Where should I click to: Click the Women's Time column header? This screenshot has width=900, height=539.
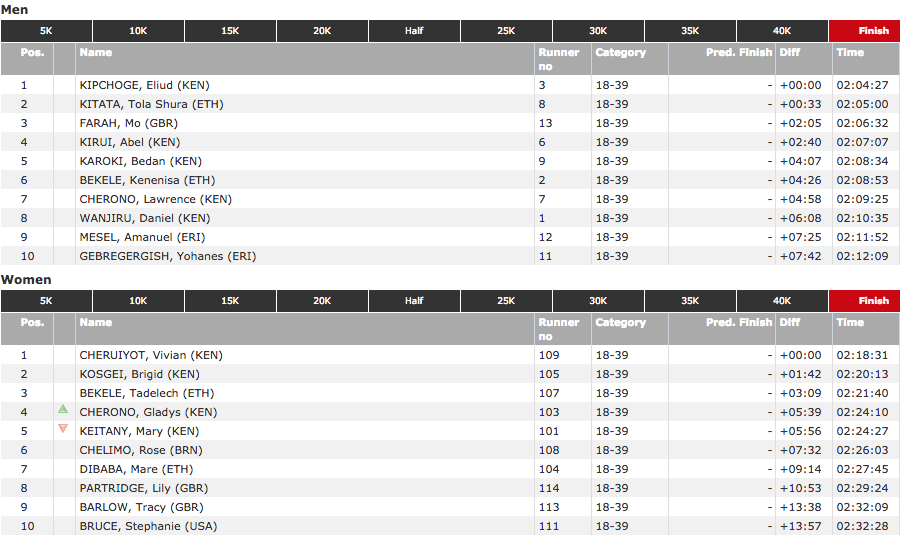tap(850, 323)
